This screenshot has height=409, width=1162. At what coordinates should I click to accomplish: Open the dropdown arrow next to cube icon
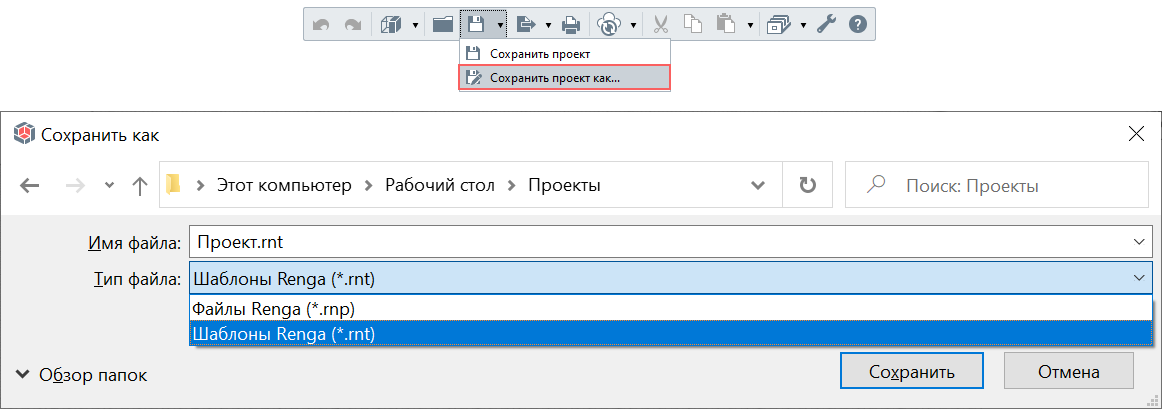[x=415, y=25]
